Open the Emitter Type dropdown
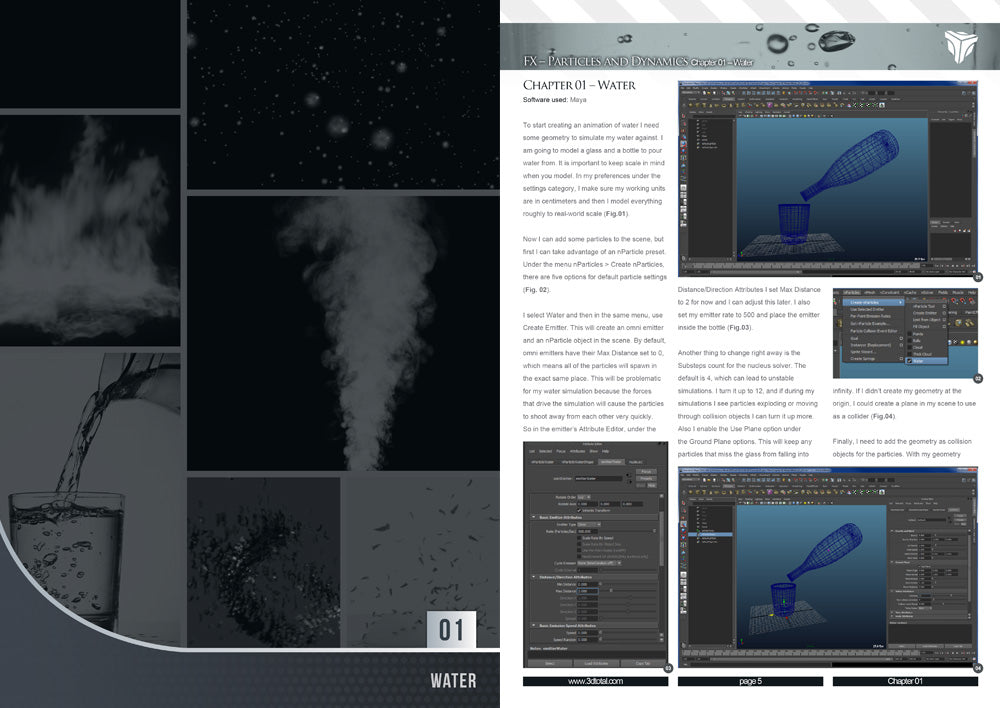The height and width of the screenshot is (708, 1000). 590,523
